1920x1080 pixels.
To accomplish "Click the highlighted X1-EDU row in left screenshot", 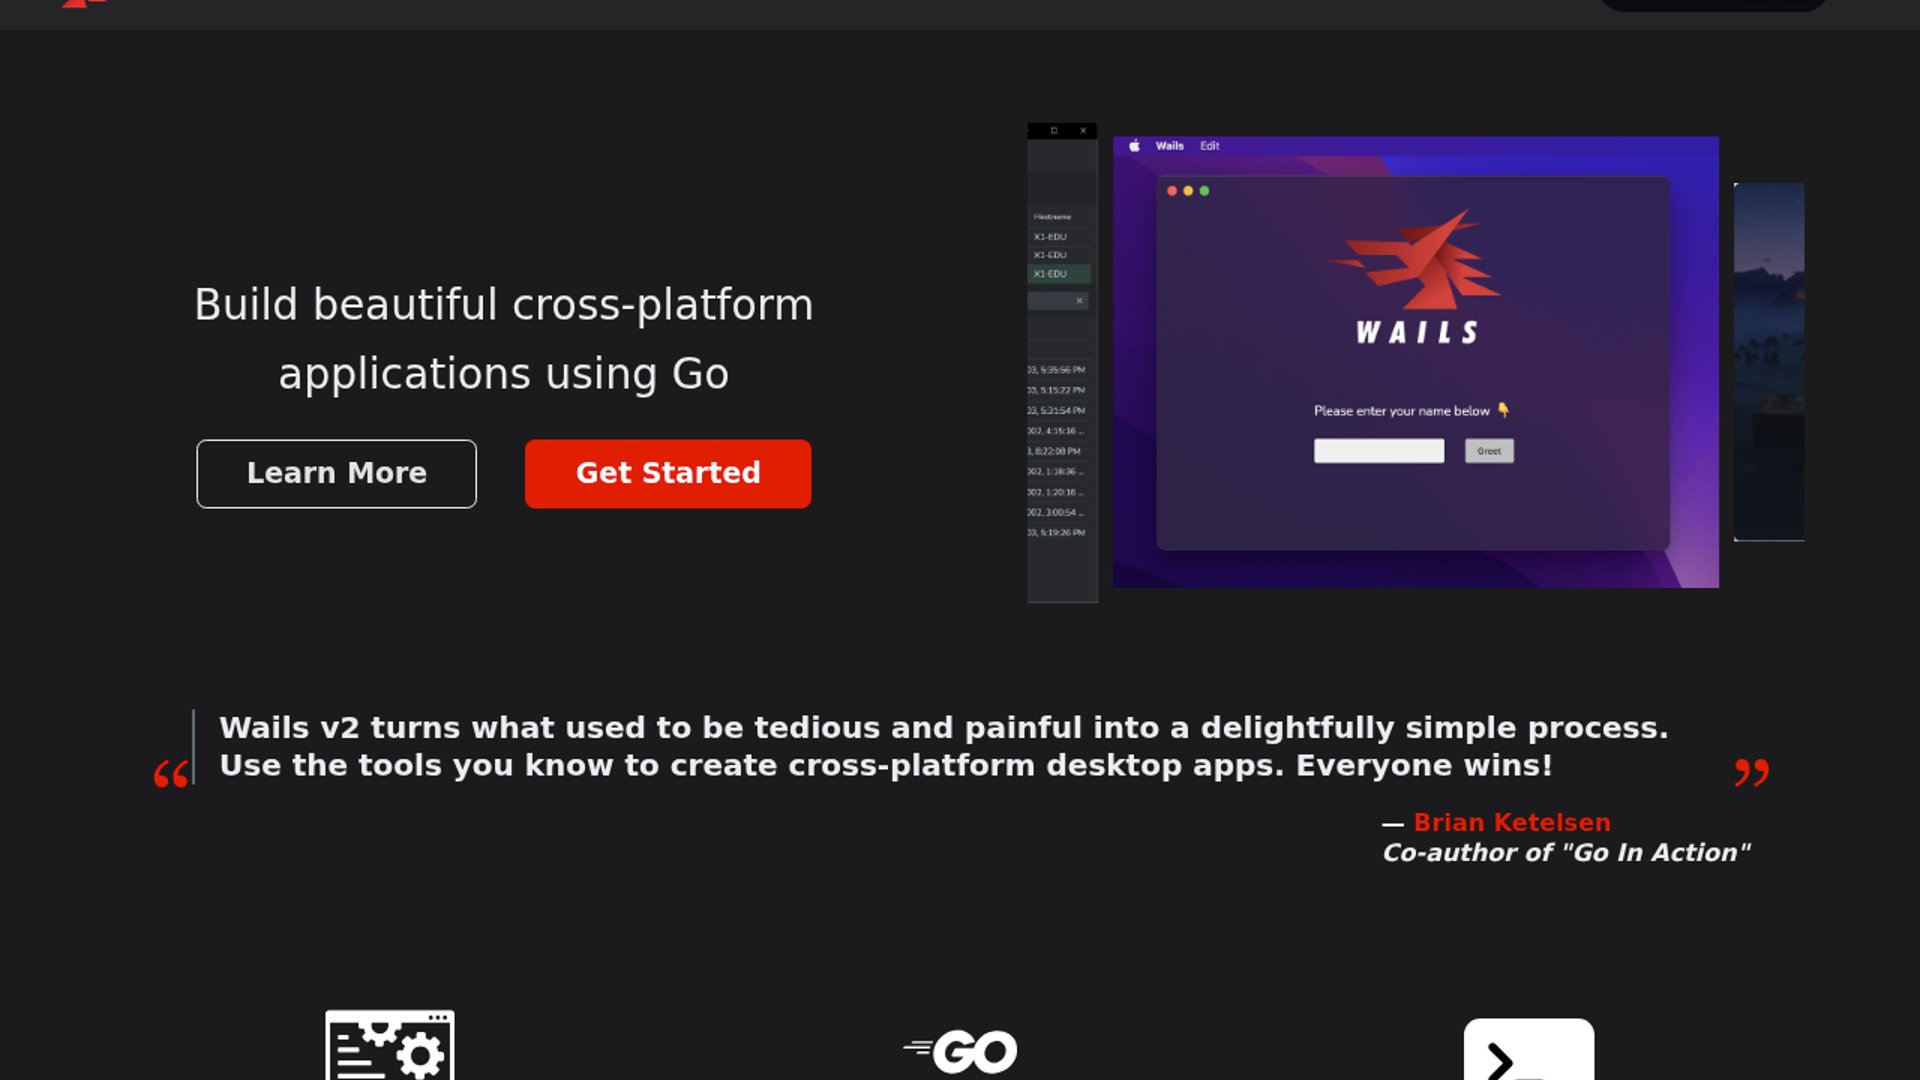I will (x=1059, y=274).
